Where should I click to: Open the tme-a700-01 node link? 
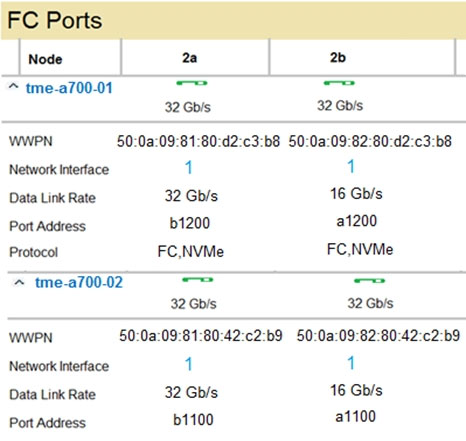pos(69,88)
